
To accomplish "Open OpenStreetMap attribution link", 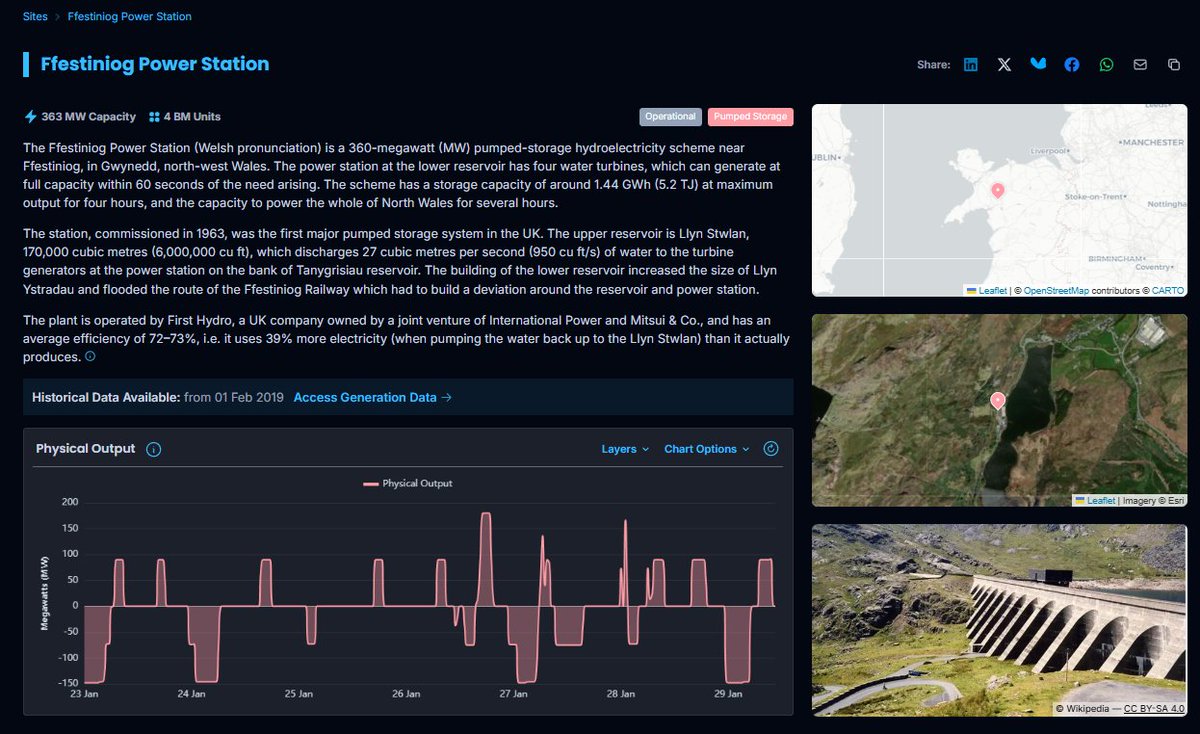I will 1056,290.
